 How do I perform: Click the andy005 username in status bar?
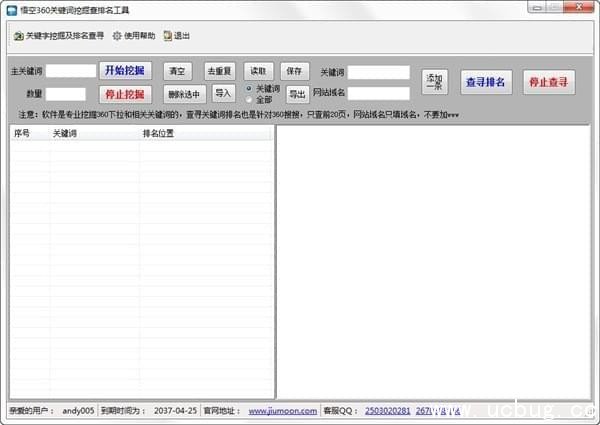pos(78,411)
